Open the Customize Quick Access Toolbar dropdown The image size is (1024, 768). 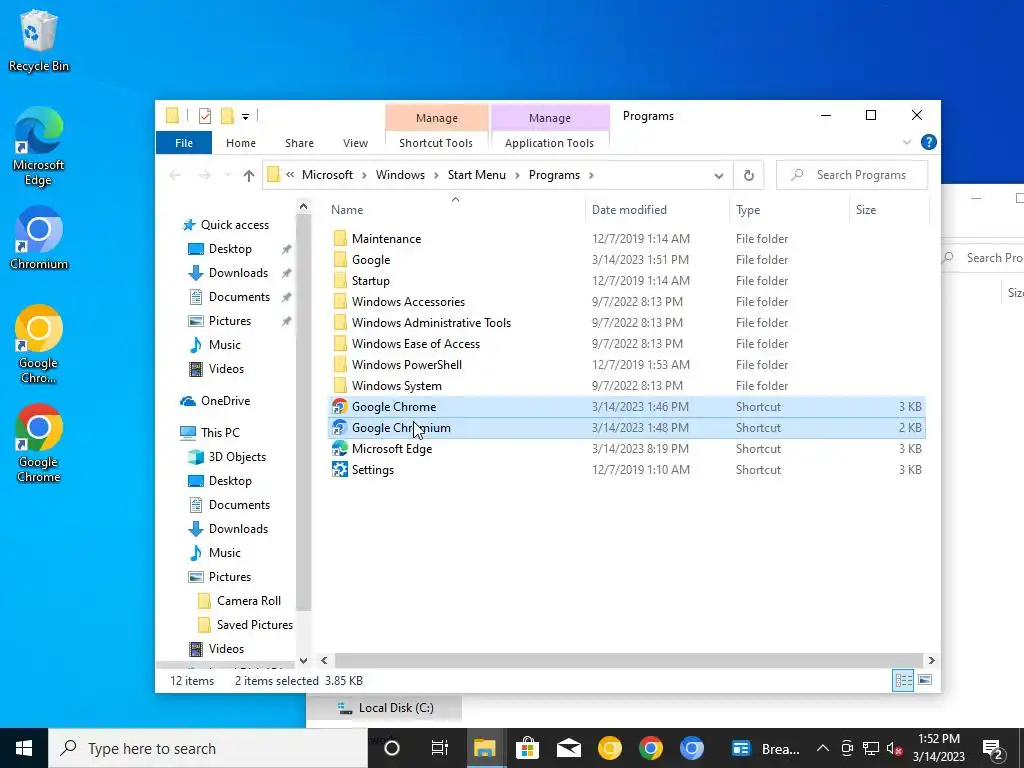click(x=246, y=117)
